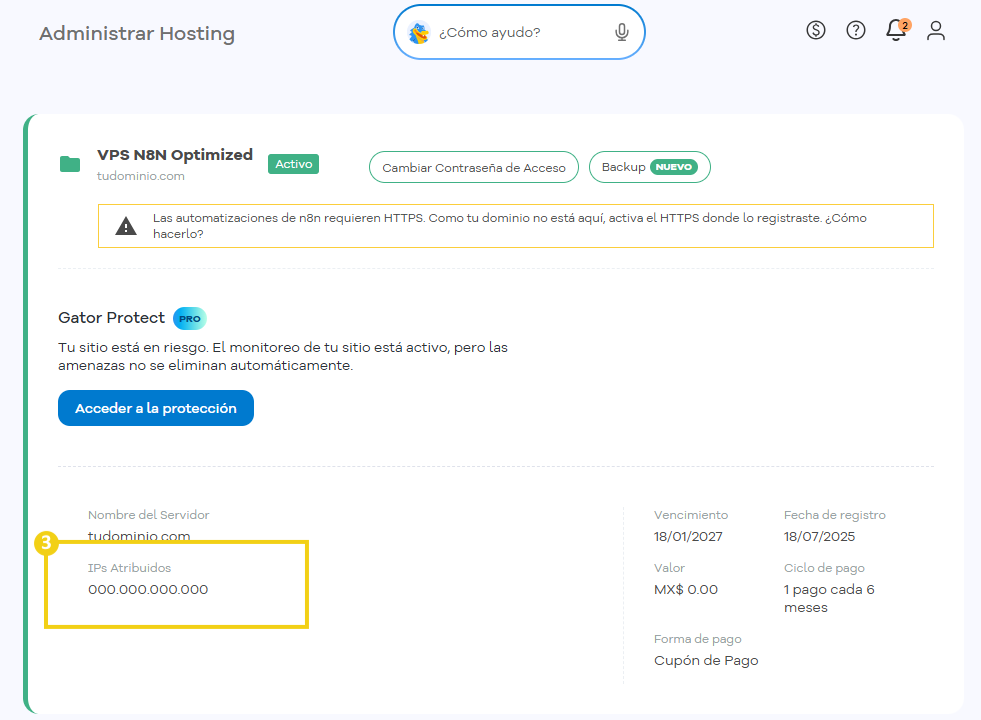Open the notifications bell
The image size is (981, 720).
pyautogui.click(x=897, y=30)
